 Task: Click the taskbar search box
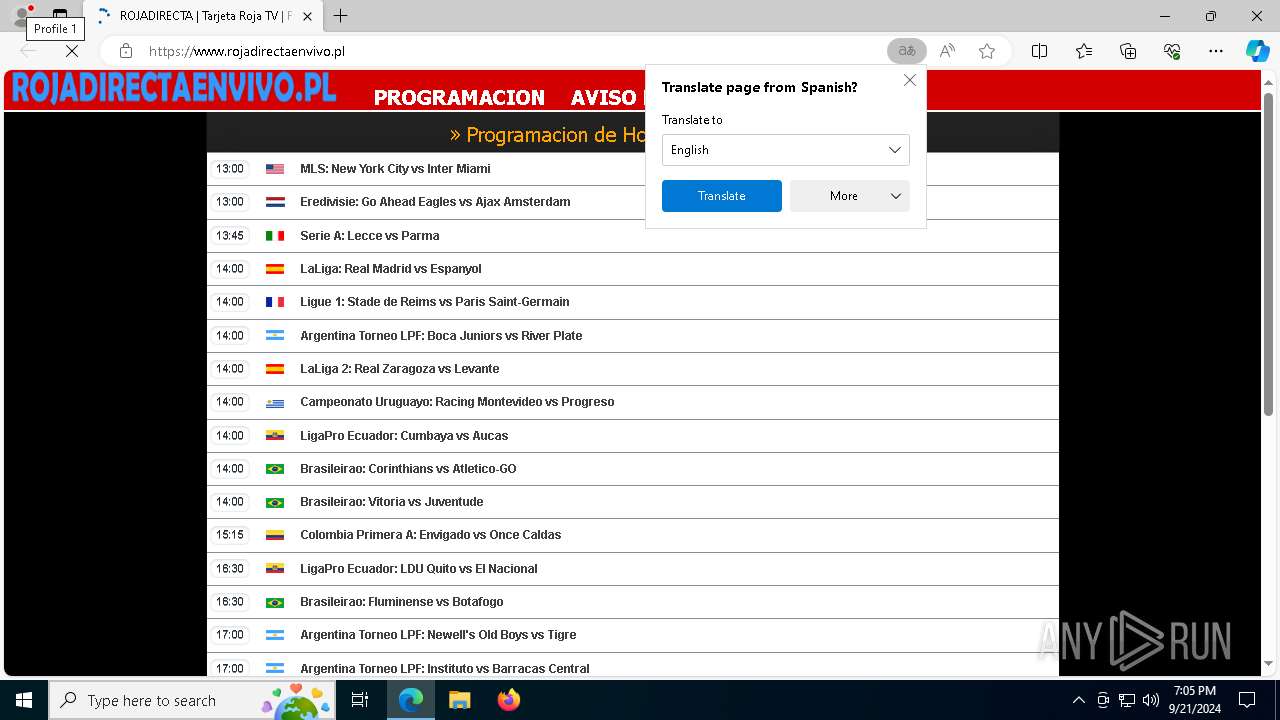pos(192,700)
